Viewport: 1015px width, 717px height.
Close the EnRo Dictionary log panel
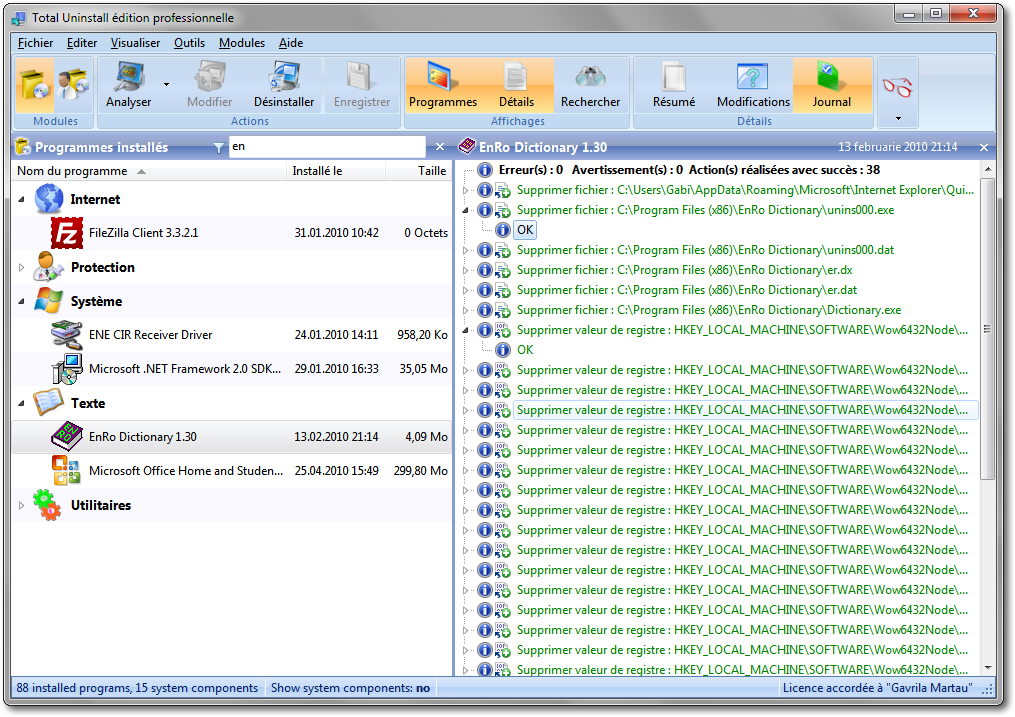(x=984, y=148)
